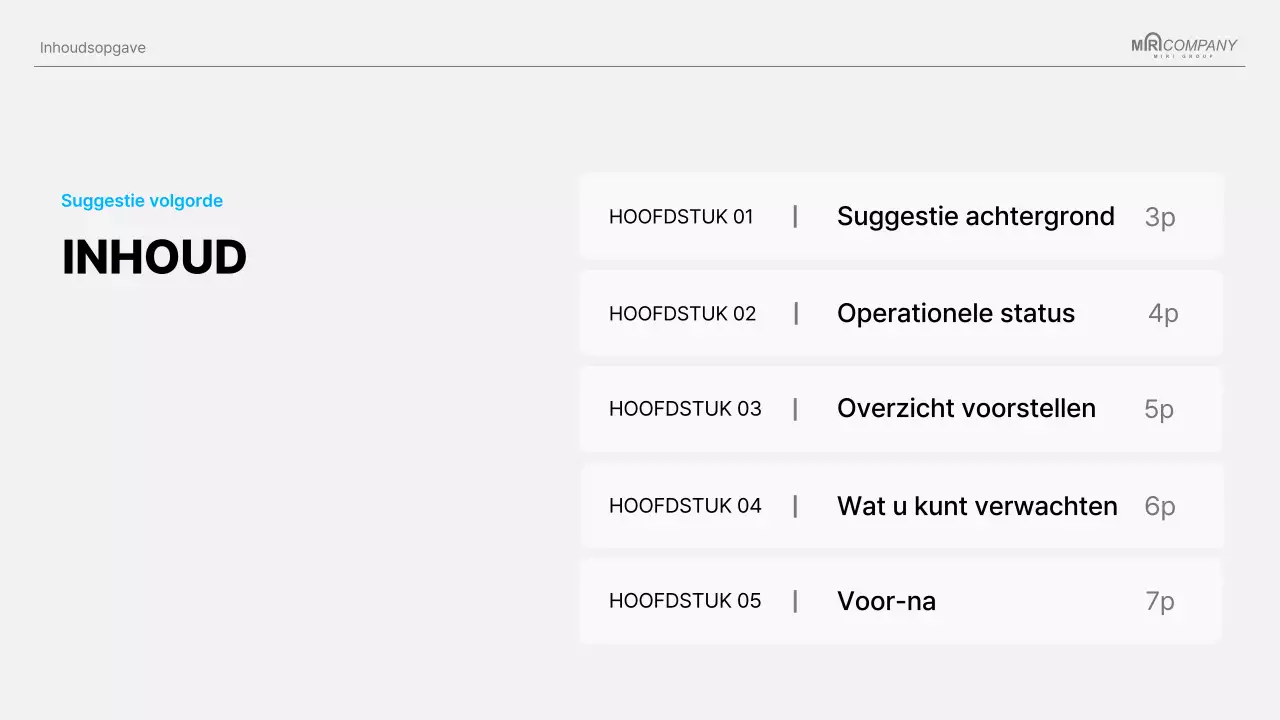
Task: Select the HOOFDSTUK 05 label
Action: [x=685, y=601]
